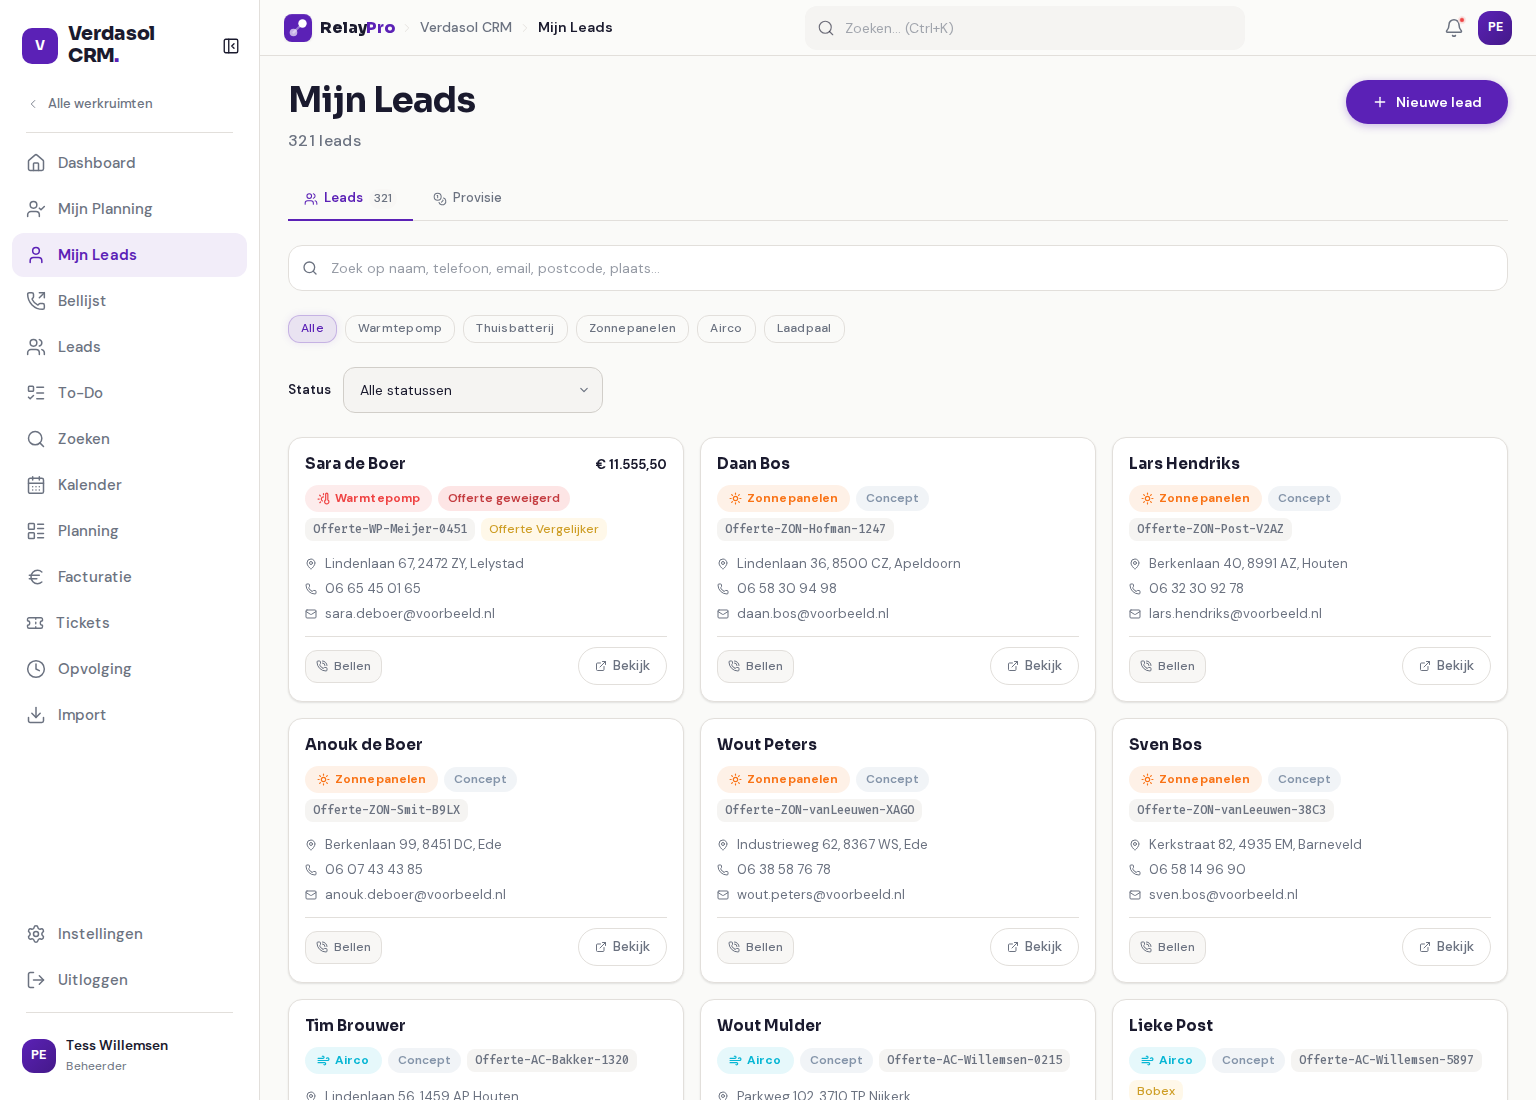
Task: Collapse the sidebar panel icon
Action: (231, 46)
